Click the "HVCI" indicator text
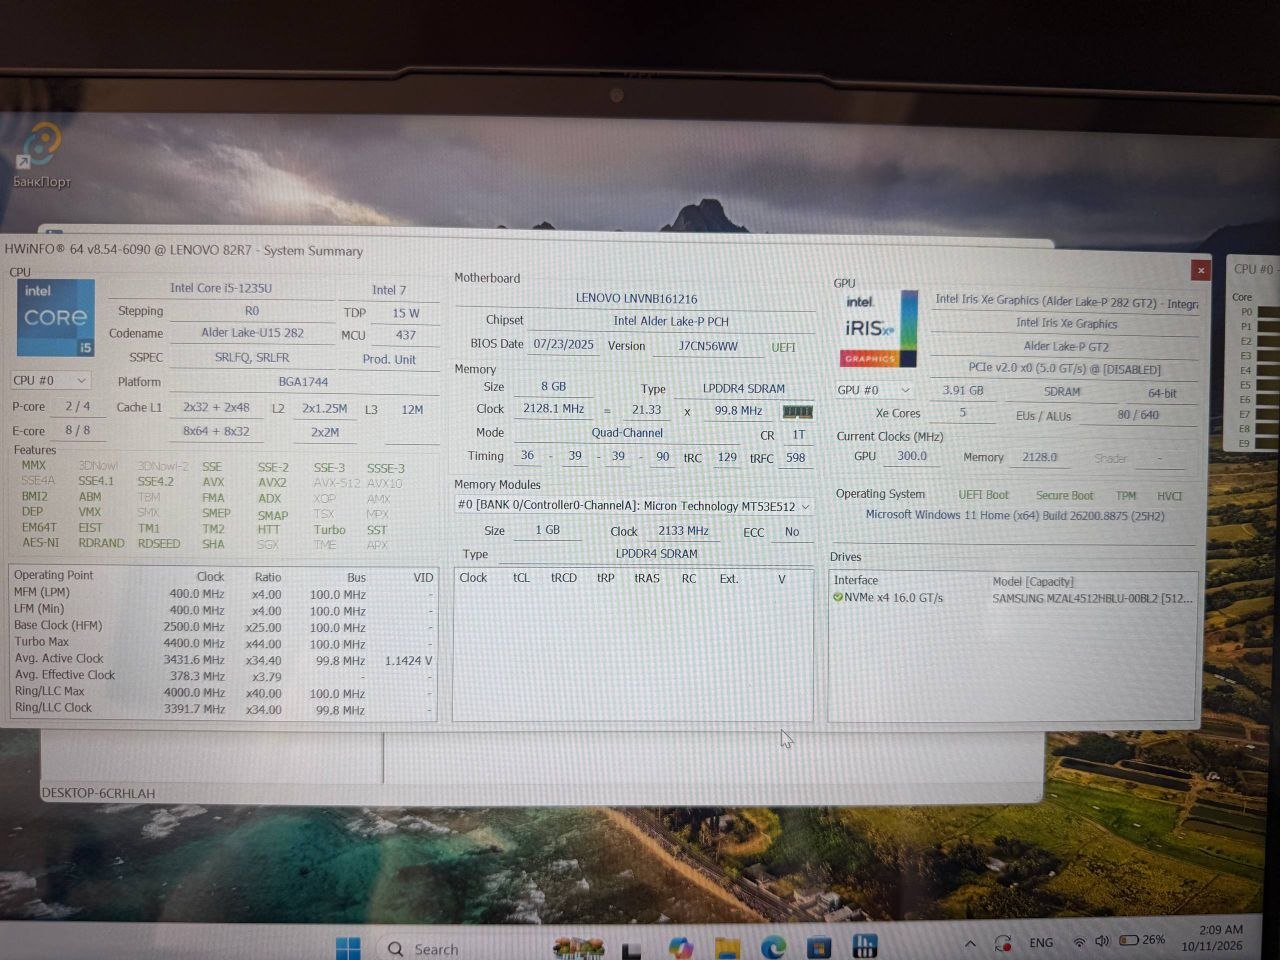1280x960 pixels. [x=1169, y=496]
